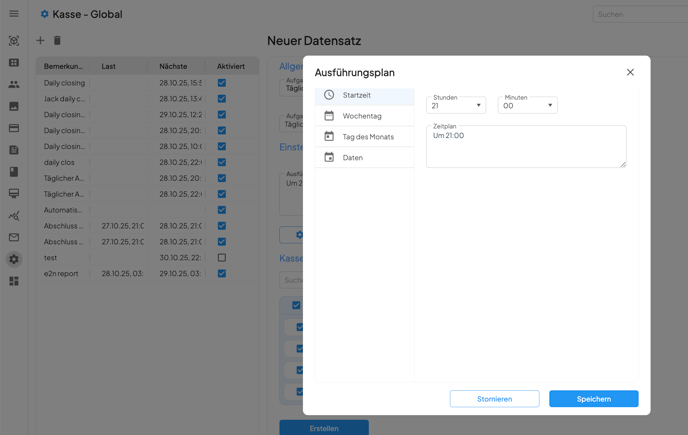The height and width of the screenshot is (435, 688).
Task: Select the Wochentag tab
Action: pyautogui.click(x=364, y=116)
